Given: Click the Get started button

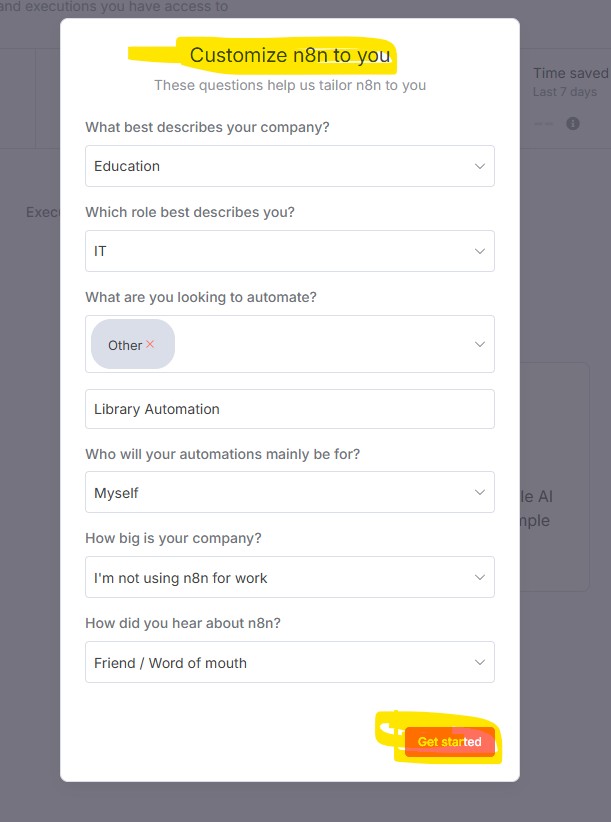Looking at the screenshot, I should [x=450, y=742].
